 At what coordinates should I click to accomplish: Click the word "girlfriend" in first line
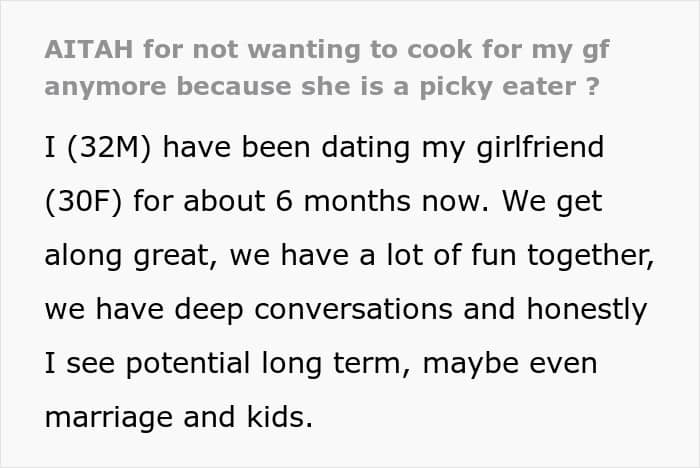pos(540,148)
